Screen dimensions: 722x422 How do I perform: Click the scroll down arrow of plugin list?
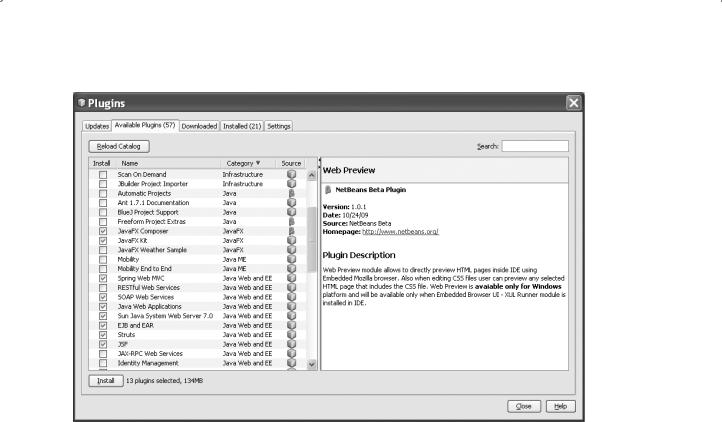312,364
